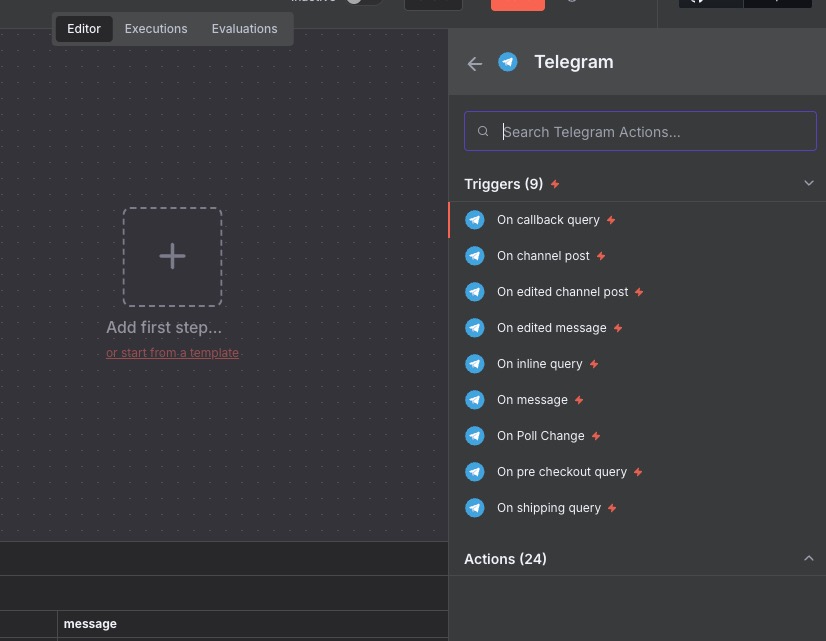826x641 pixels.
Task: Click the search magnifier icon
Action: click(x=483, y=131)
